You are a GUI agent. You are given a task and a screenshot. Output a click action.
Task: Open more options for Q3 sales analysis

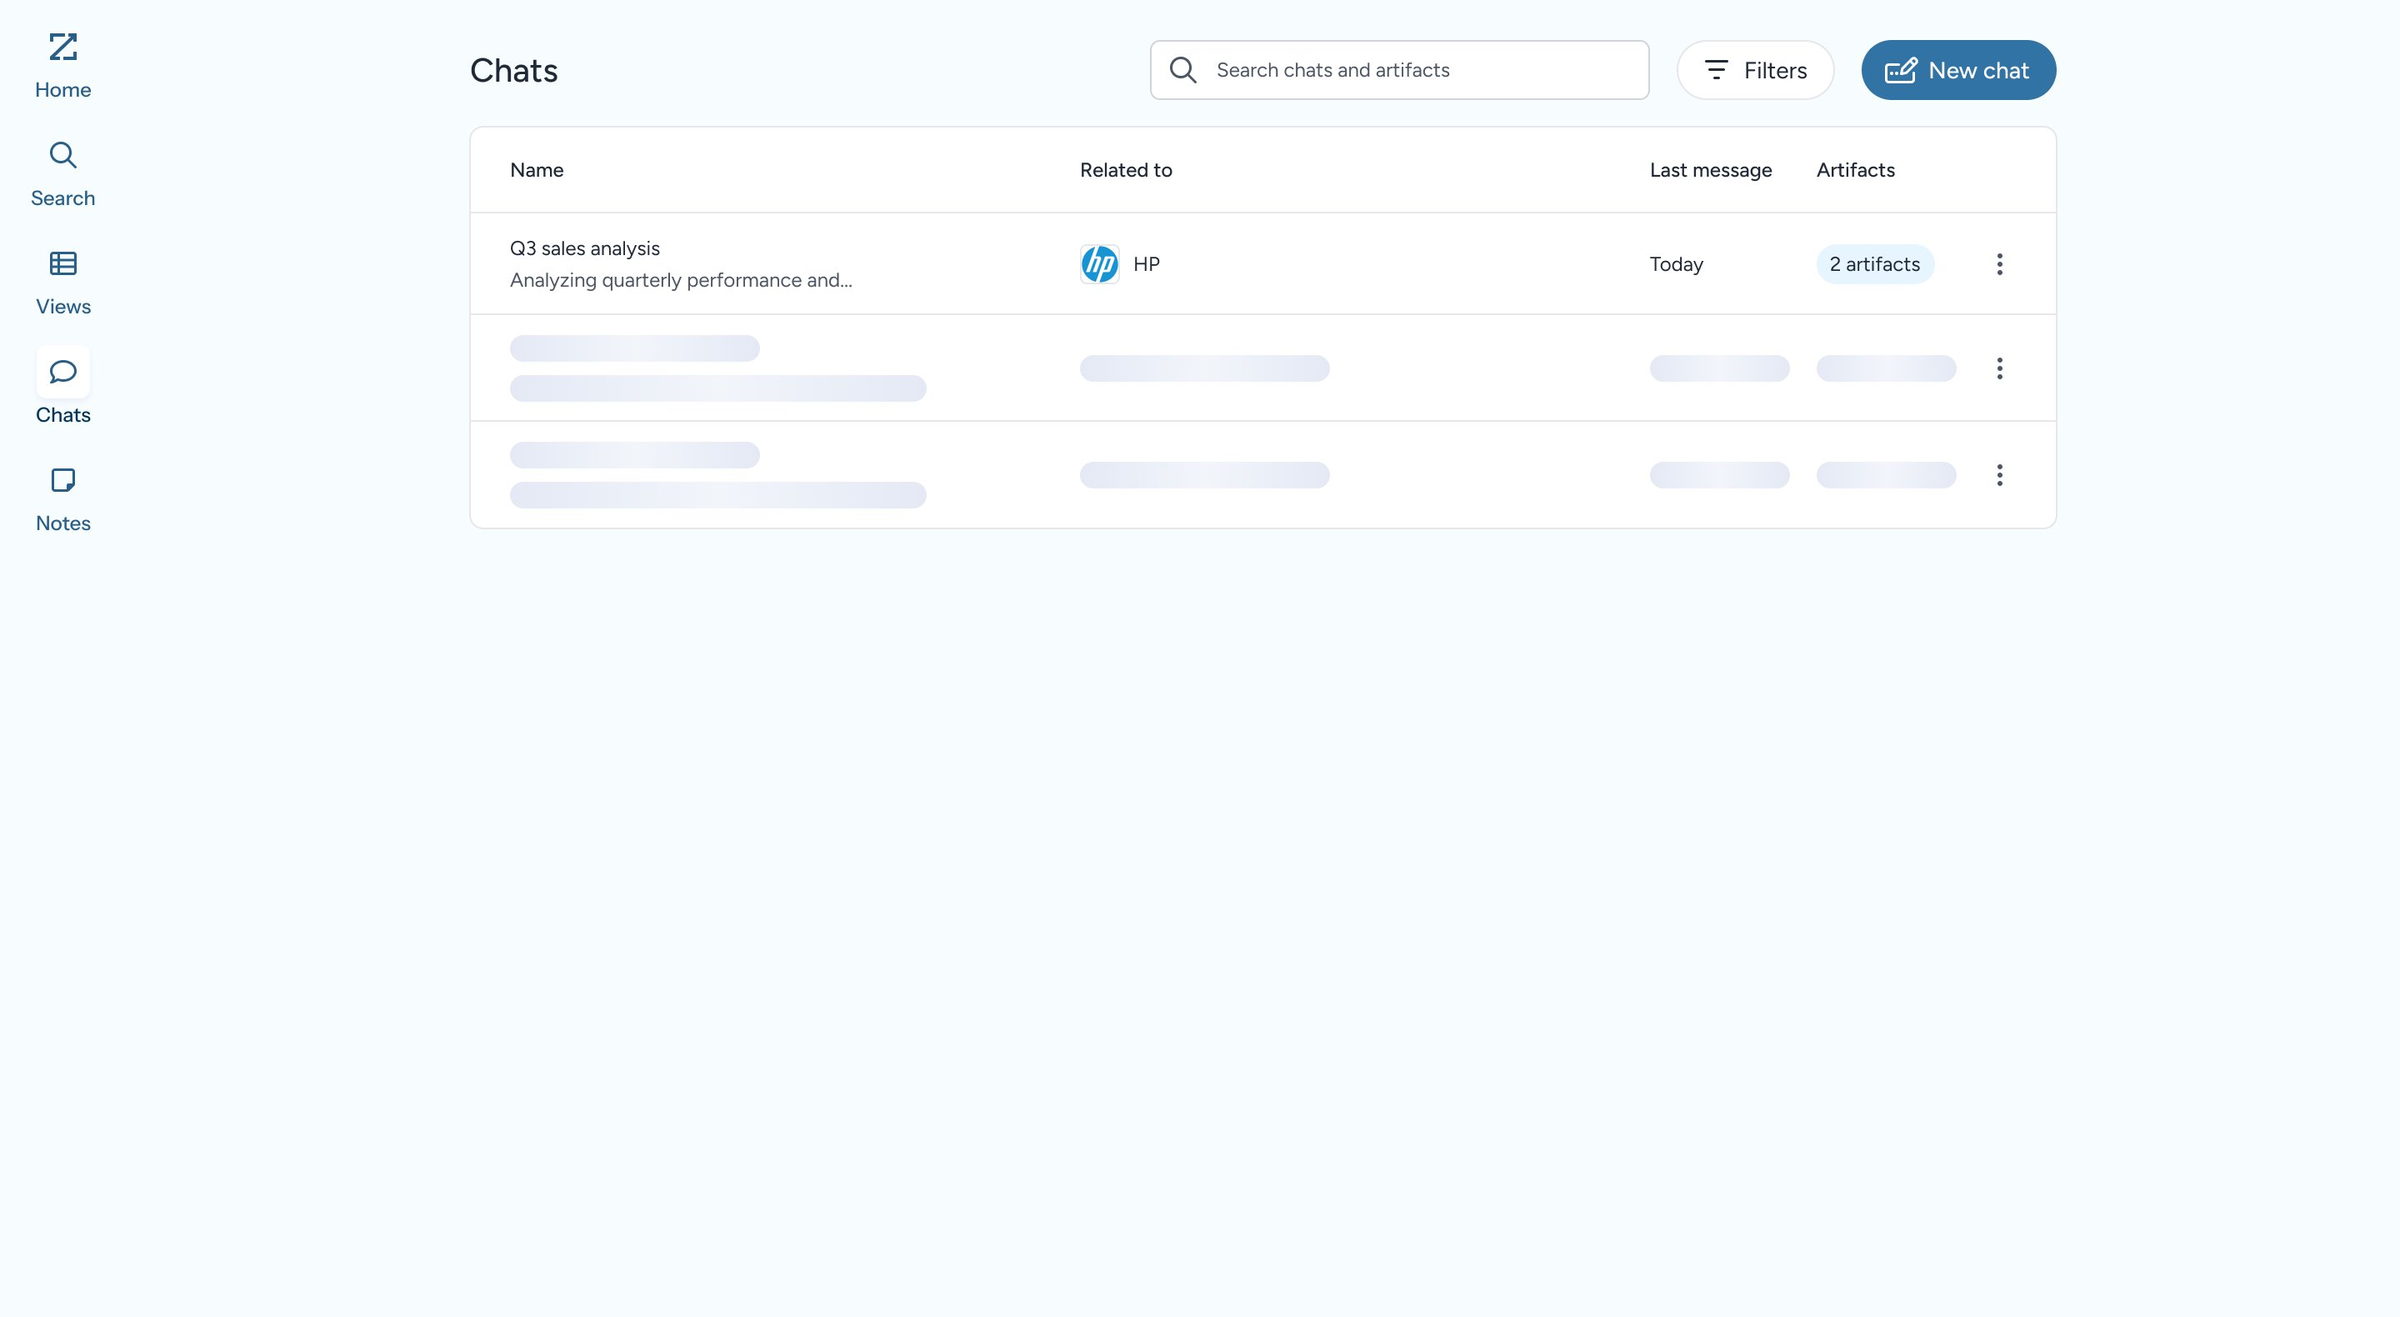pyautogui.click(x=1999, y=264)
